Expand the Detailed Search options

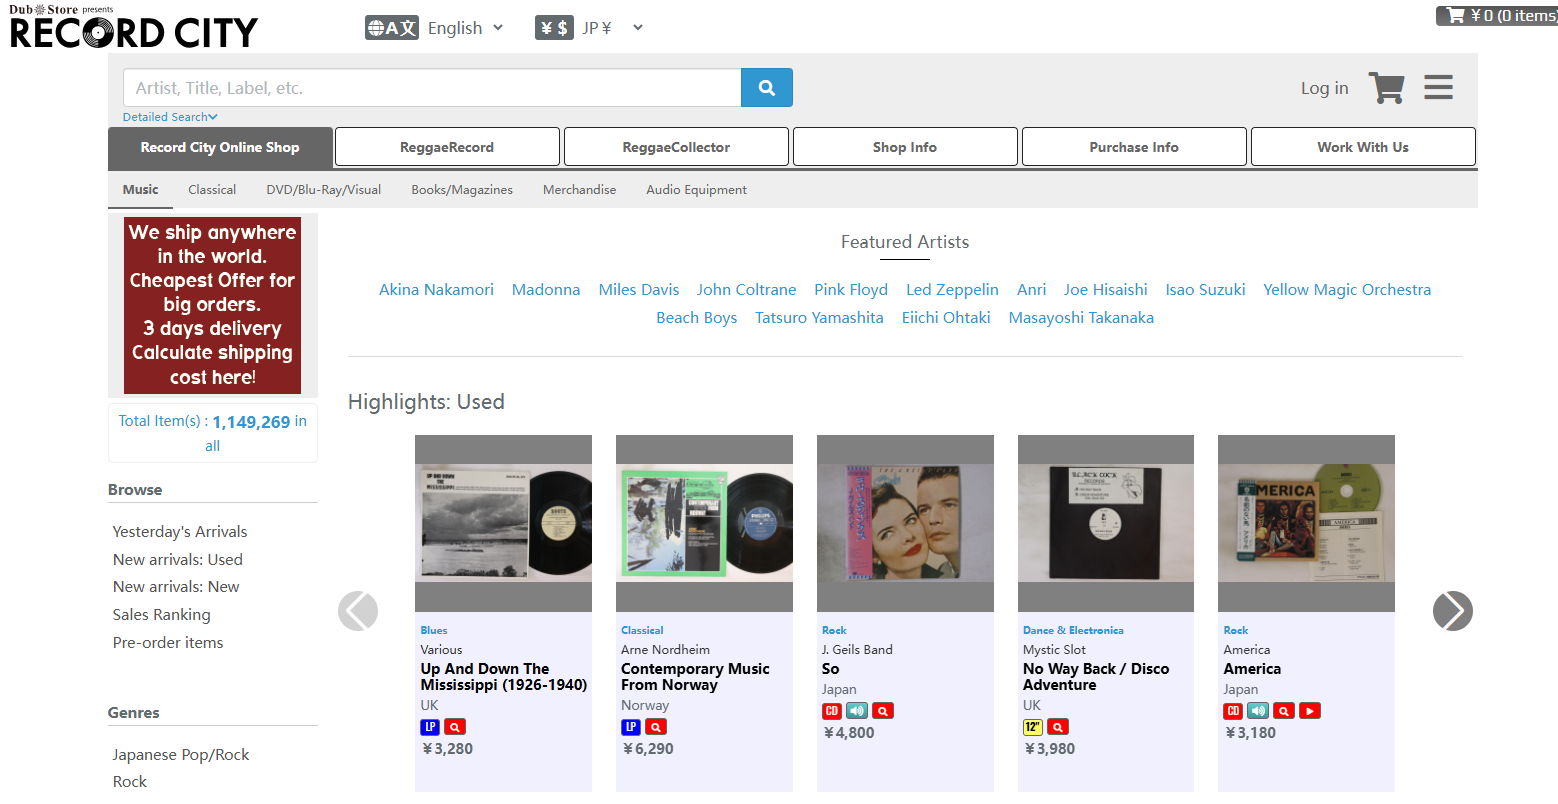click(170, 117)
